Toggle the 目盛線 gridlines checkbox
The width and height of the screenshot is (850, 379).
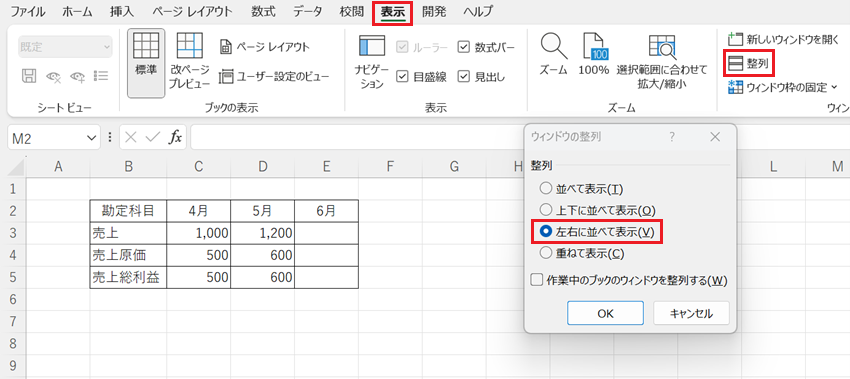pos(402,76)
